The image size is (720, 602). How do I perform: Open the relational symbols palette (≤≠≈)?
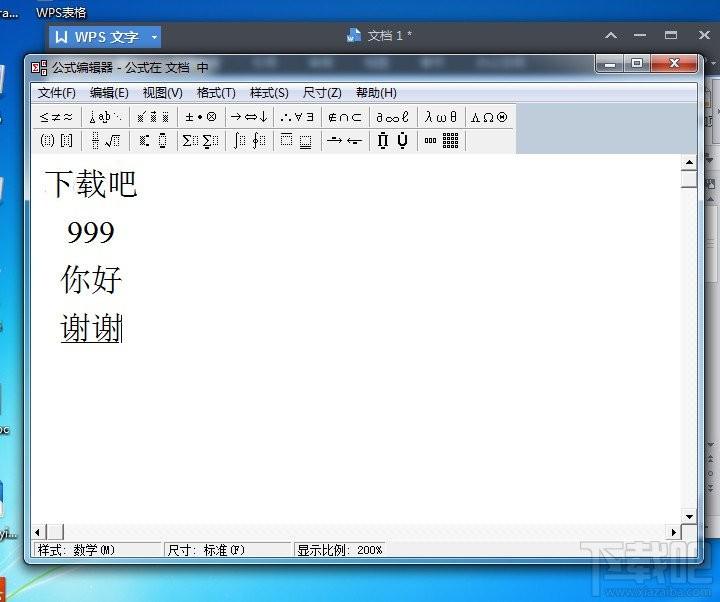coord(56,117)
